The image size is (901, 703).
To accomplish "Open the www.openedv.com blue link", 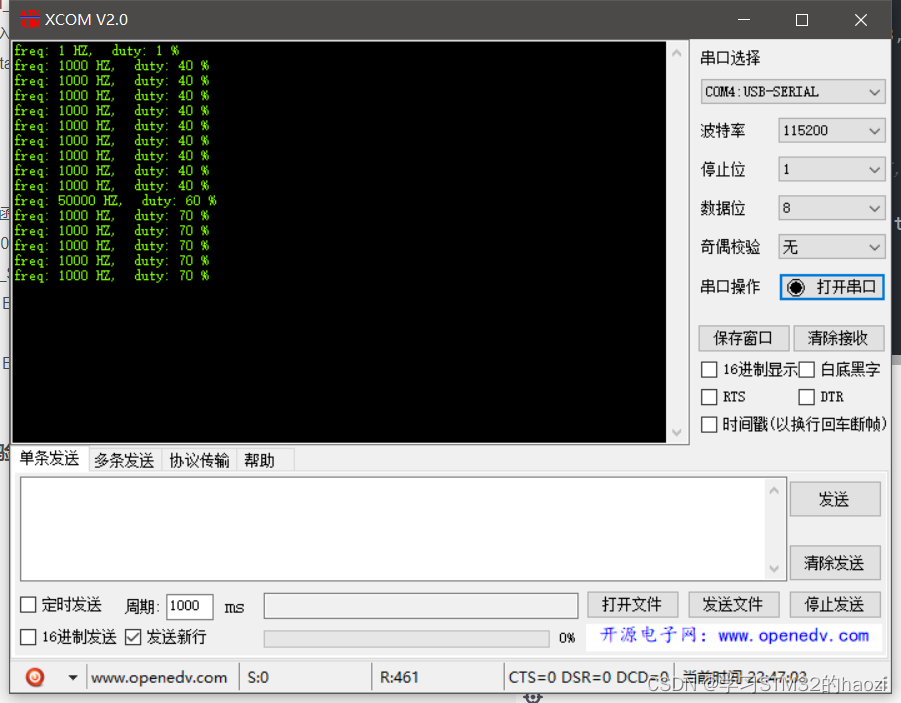I will [x=793, y=636].
